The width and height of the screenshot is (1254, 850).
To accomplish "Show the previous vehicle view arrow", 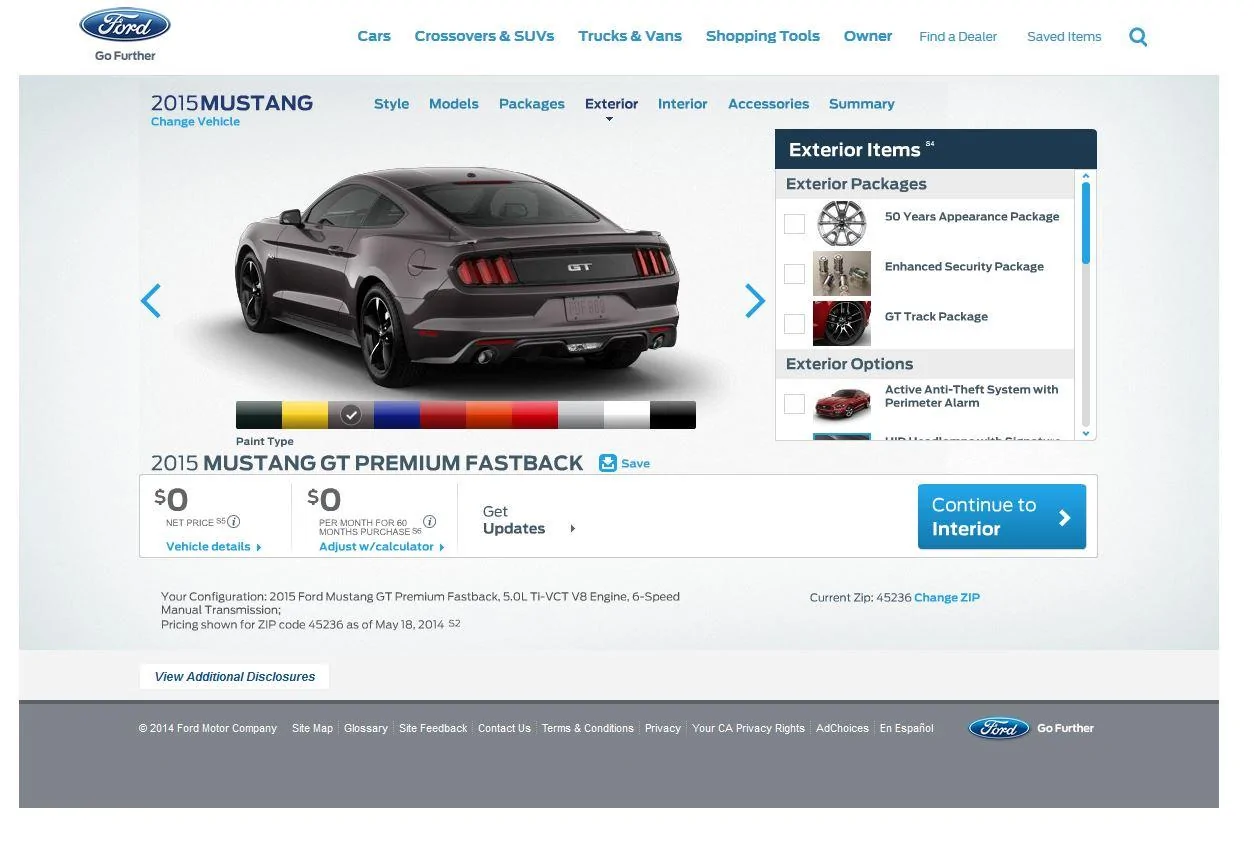I will click(151, 300).
